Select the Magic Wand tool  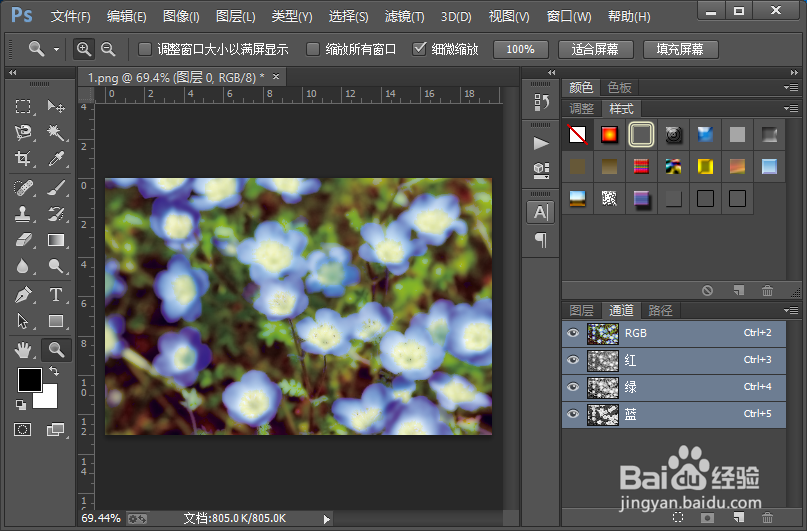click(x=56, y=133)
